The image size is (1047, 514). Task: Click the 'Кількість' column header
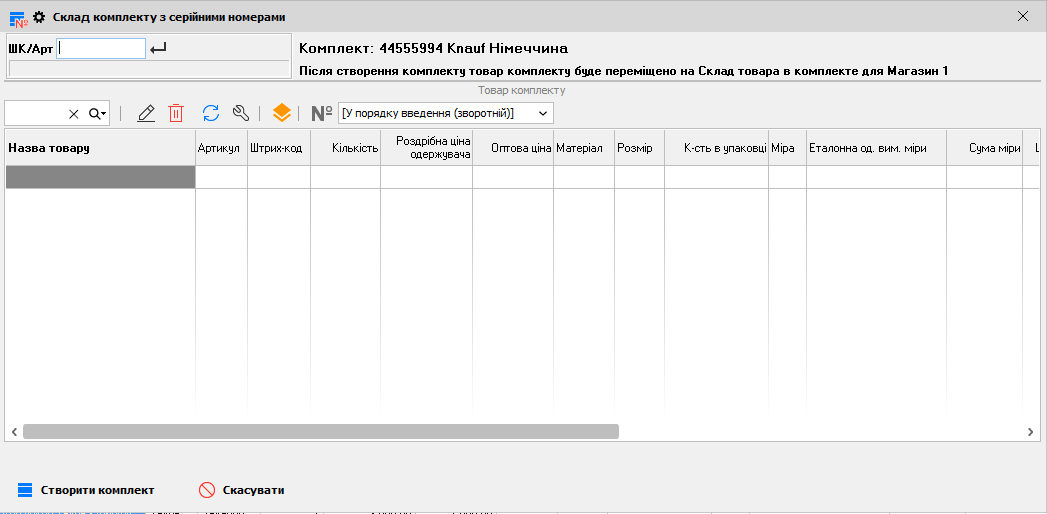[345, 148]
